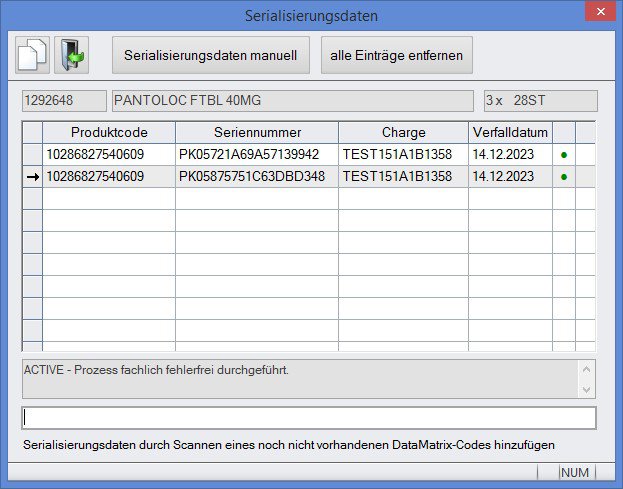Click row selector with arrow indicator
The height and width of the screenshot is (489, 623).
click(x=33, y=177)
